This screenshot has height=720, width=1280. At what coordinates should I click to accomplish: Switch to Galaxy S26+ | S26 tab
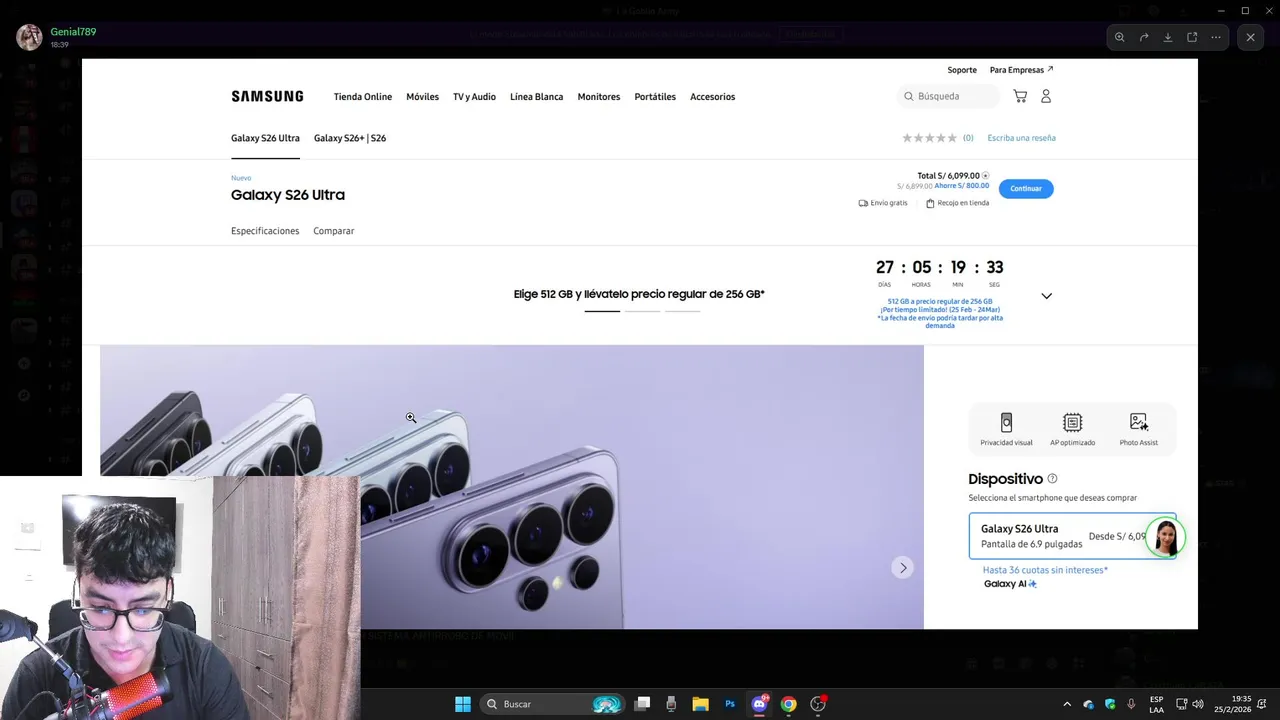click(x=350, y=138)
